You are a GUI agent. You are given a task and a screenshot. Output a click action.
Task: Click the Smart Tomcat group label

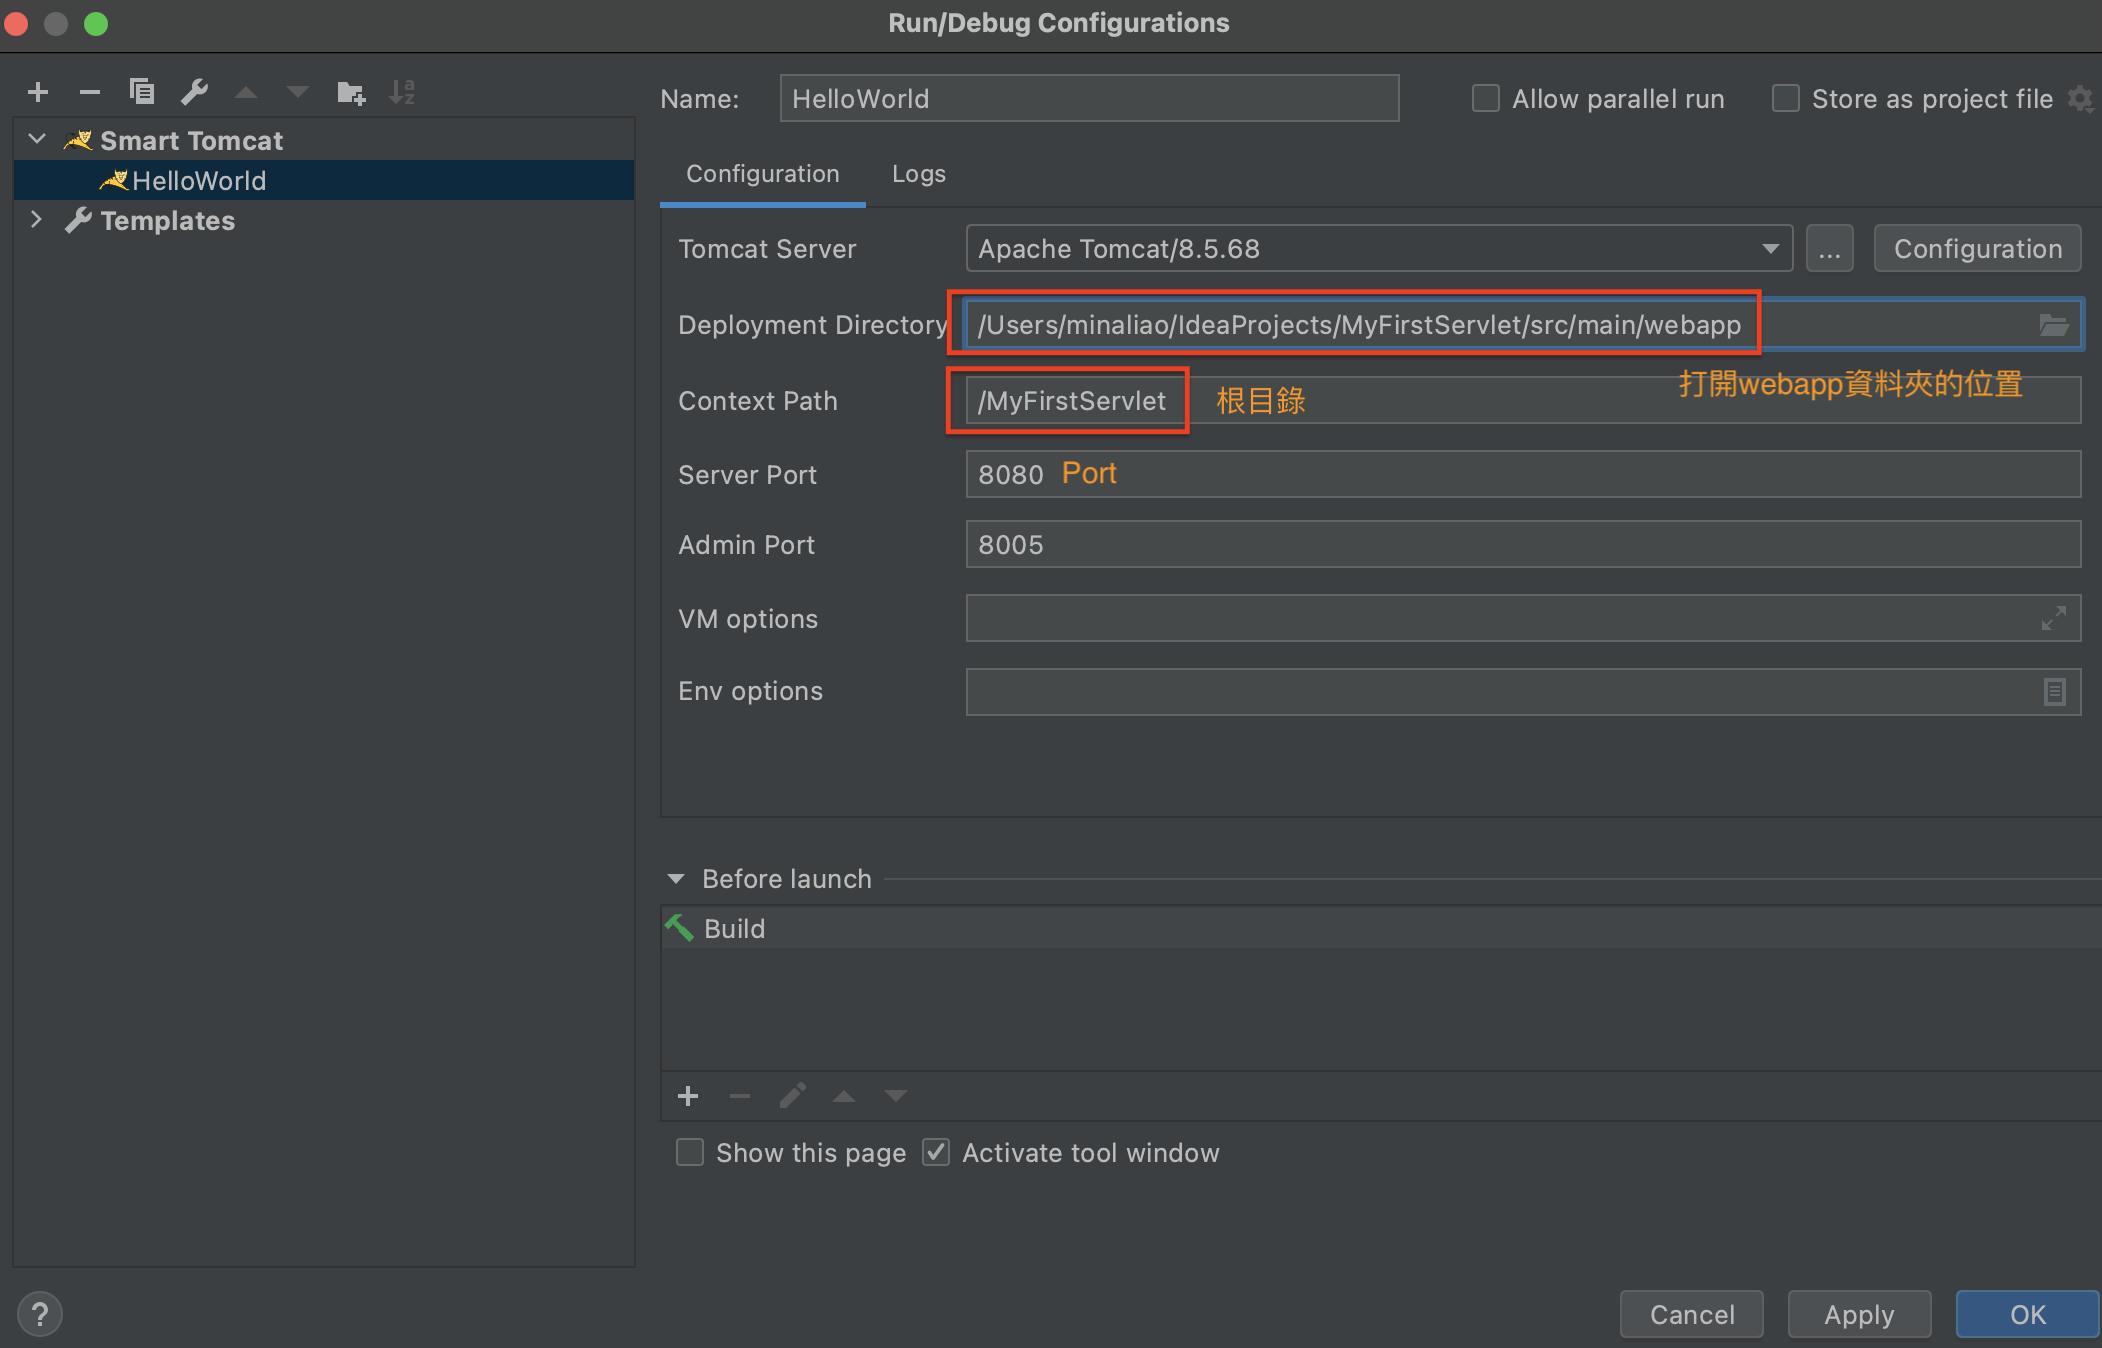click(191, 140)
